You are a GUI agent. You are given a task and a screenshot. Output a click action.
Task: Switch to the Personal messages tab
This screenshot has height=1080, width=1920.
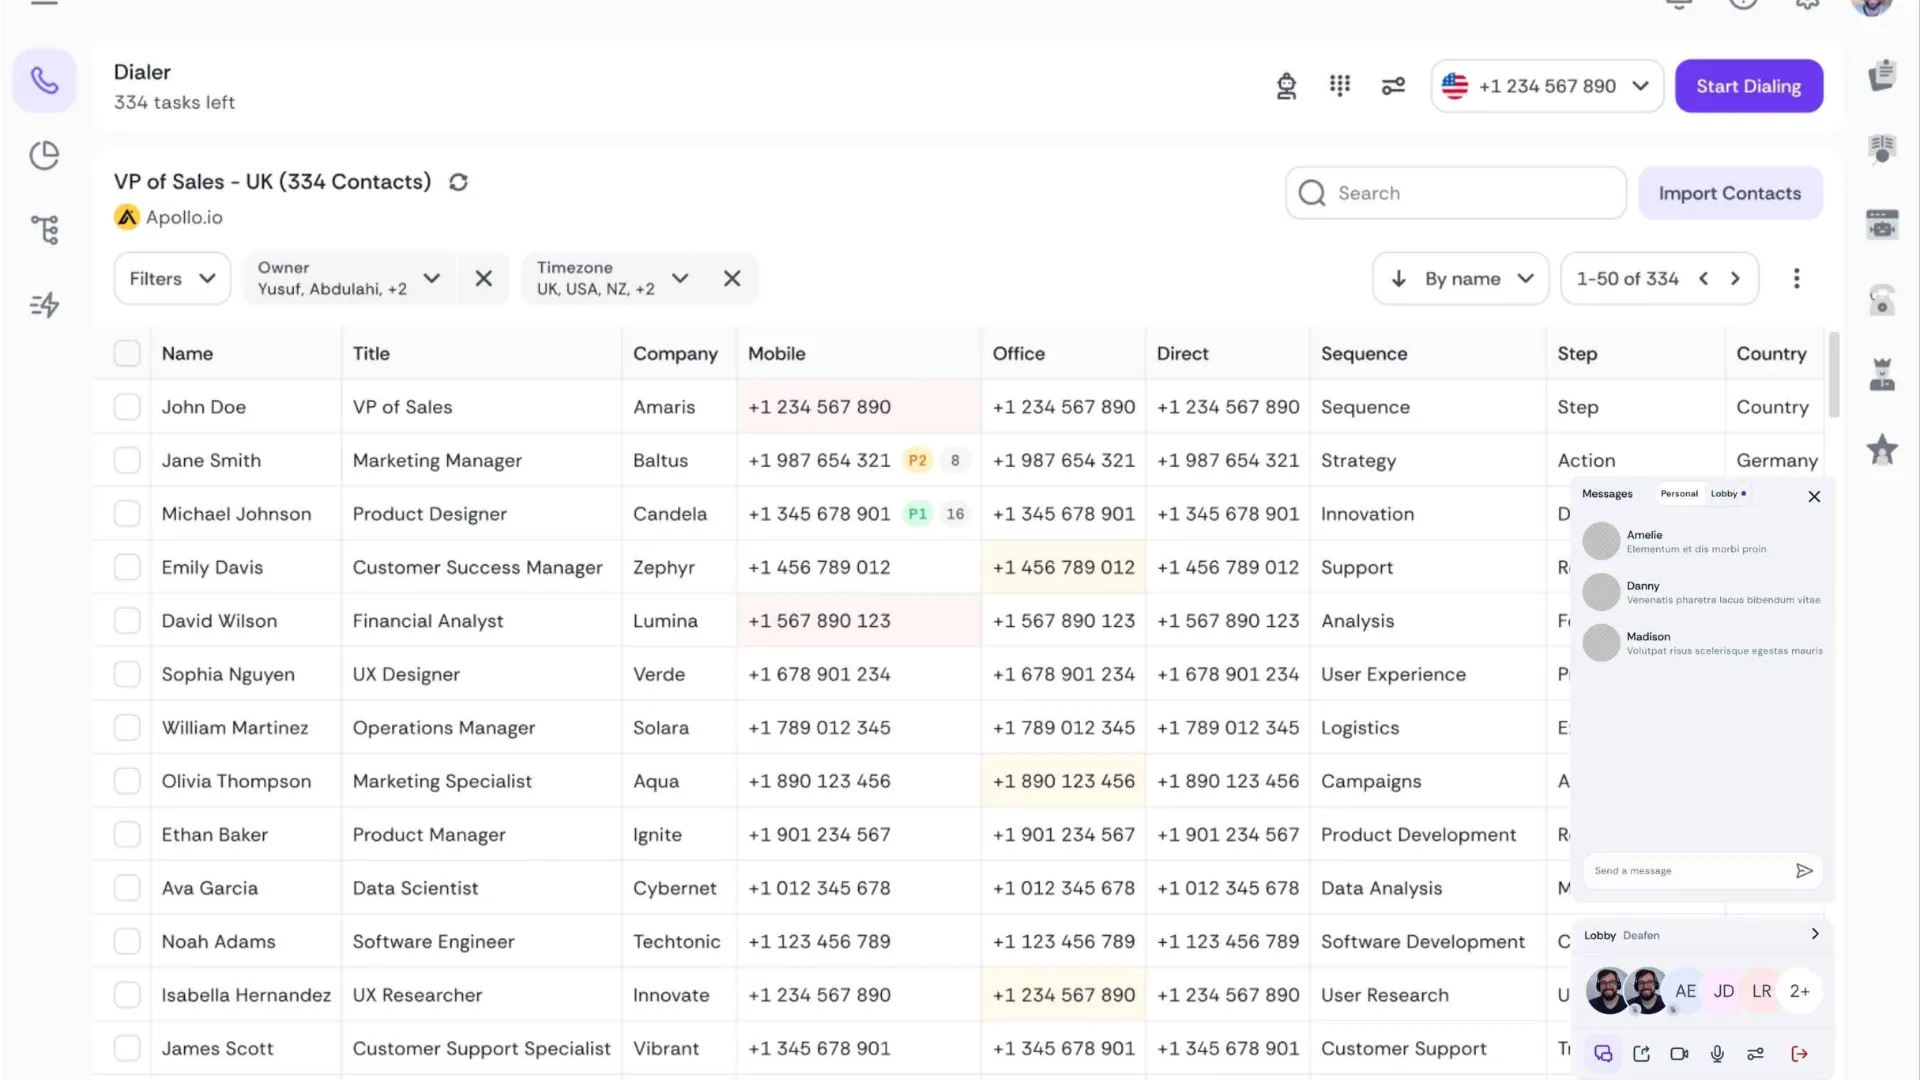click(x=1679, y=494)
